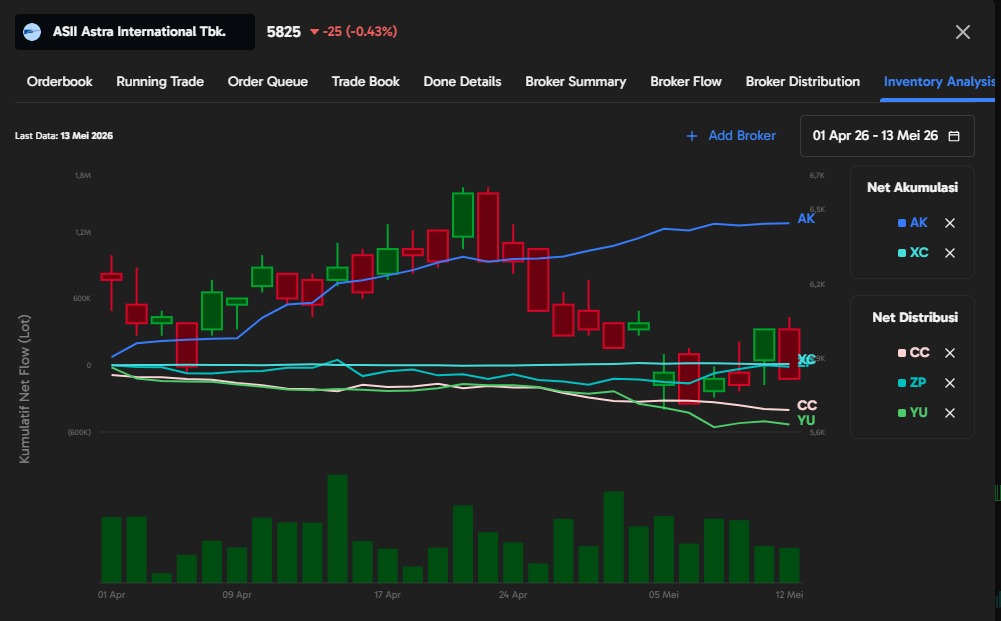
Task: Click the Last Data: 13 Mei 2026 label
Action: click(64, 136)
